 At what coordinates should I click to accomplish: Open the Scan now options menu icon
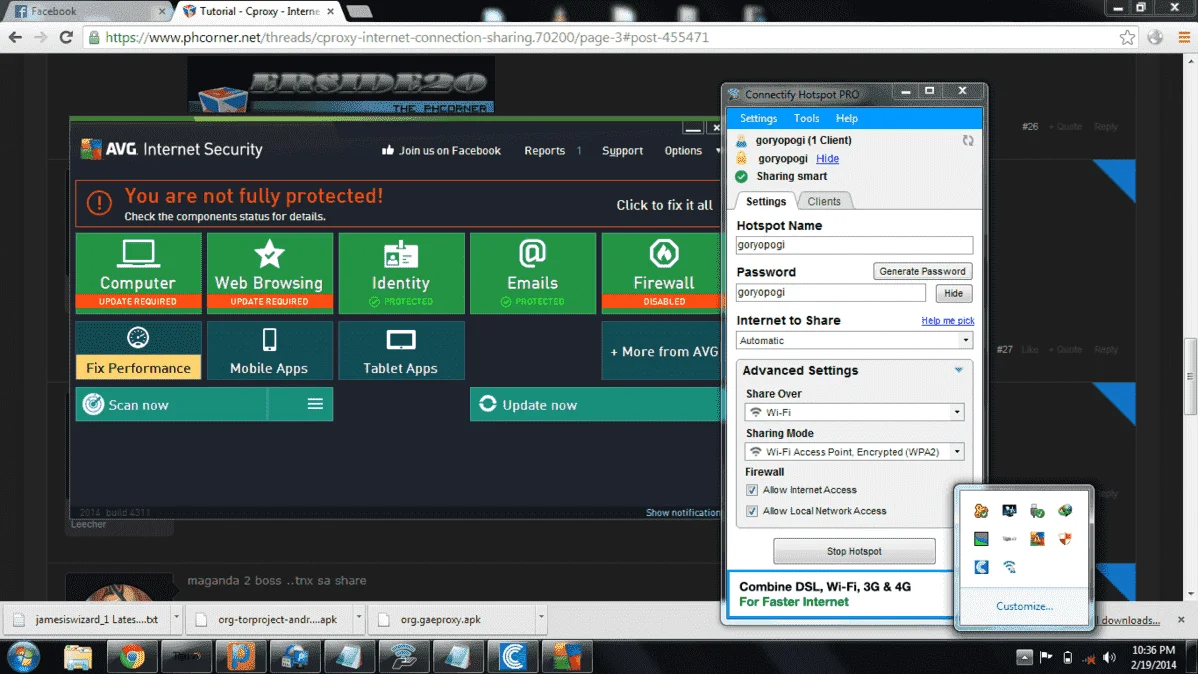(315, 404)
